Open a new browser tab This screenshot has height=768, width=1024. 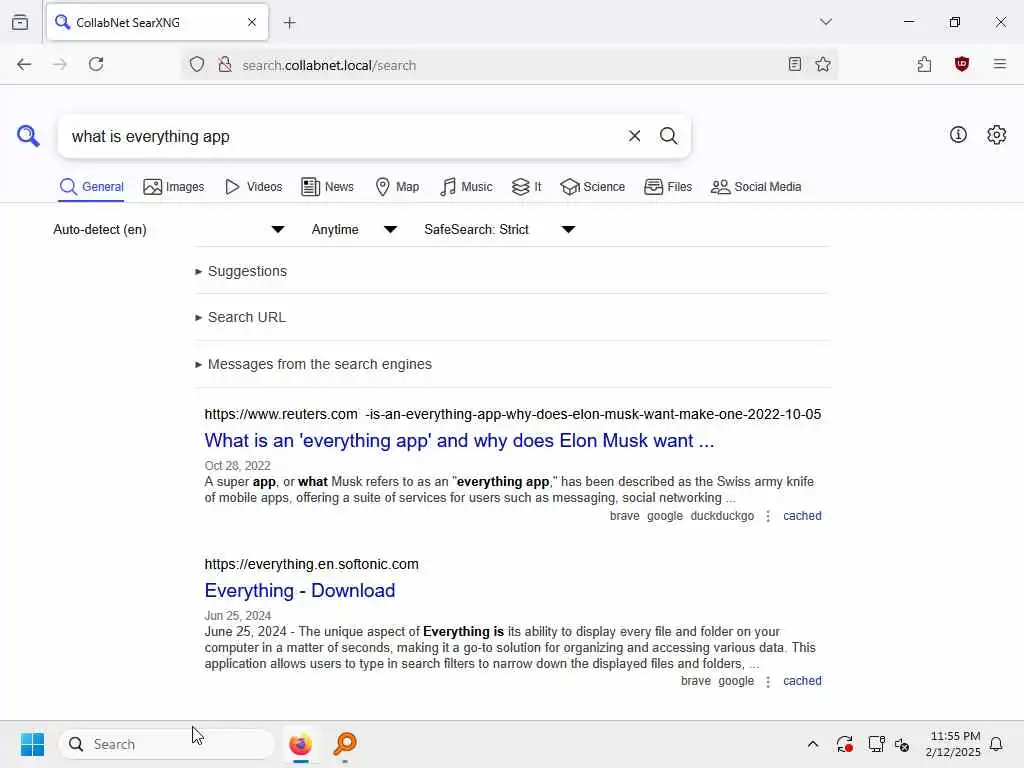pyautogui.click(x=289, y=23)
